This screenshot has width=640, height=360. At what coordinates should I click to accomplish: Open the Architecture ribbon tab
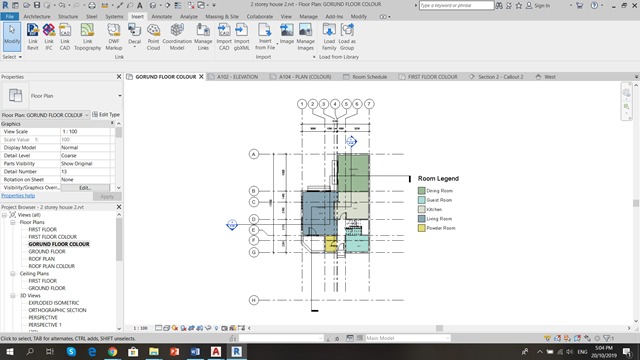[37, 16]
